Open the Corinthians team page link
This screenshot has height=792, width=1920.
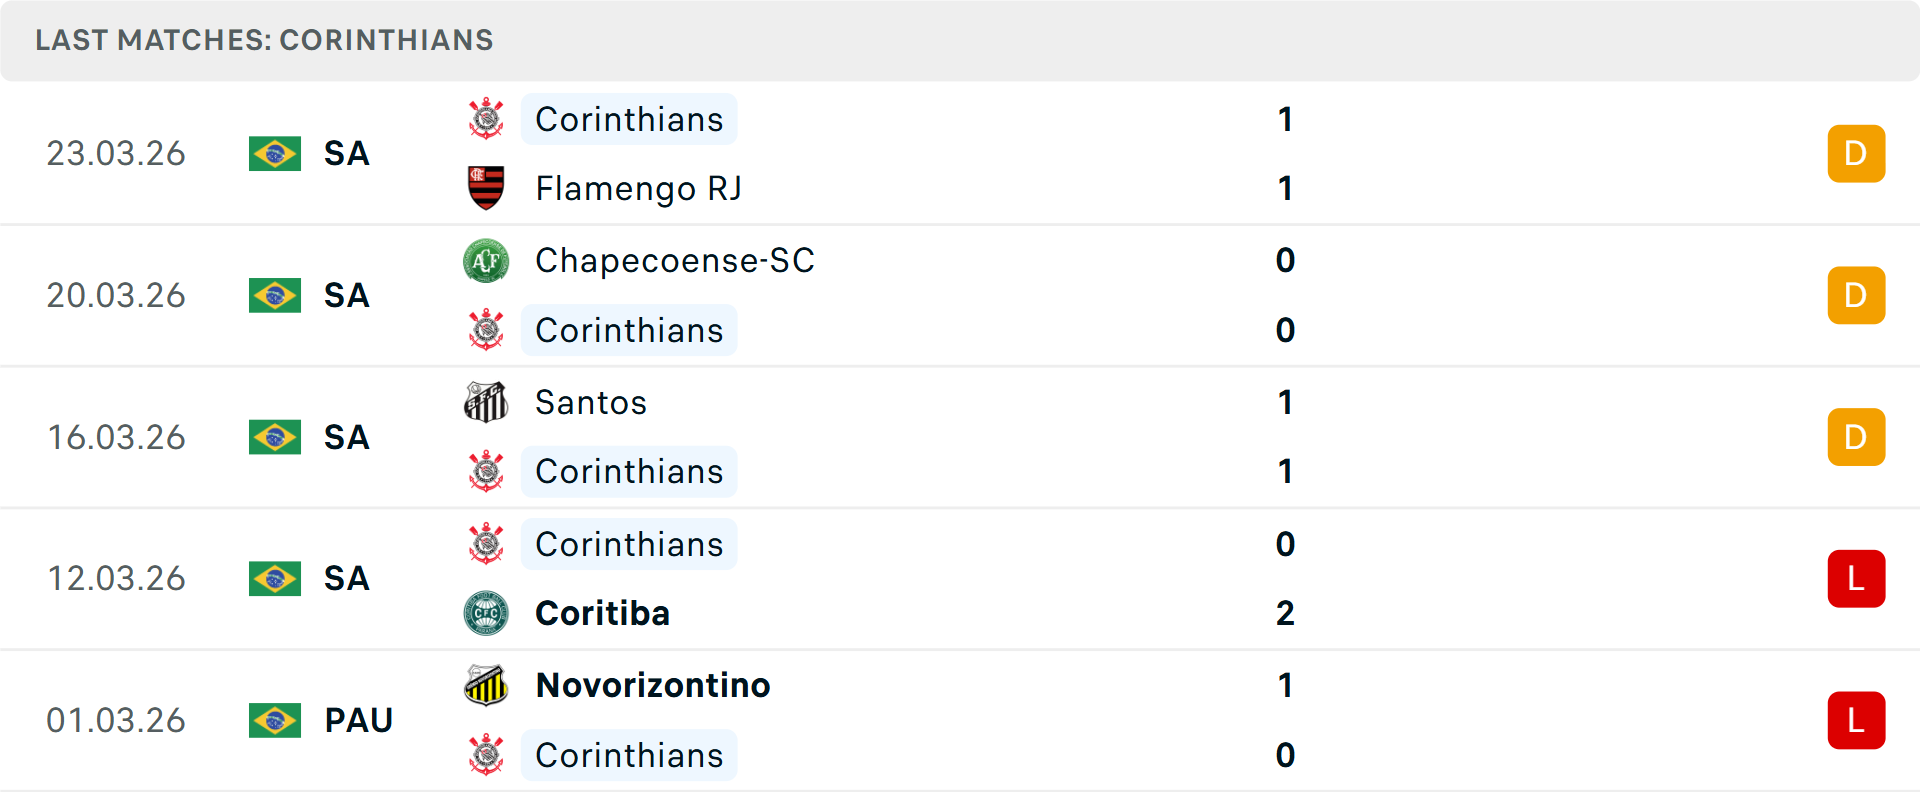[629, 119]
